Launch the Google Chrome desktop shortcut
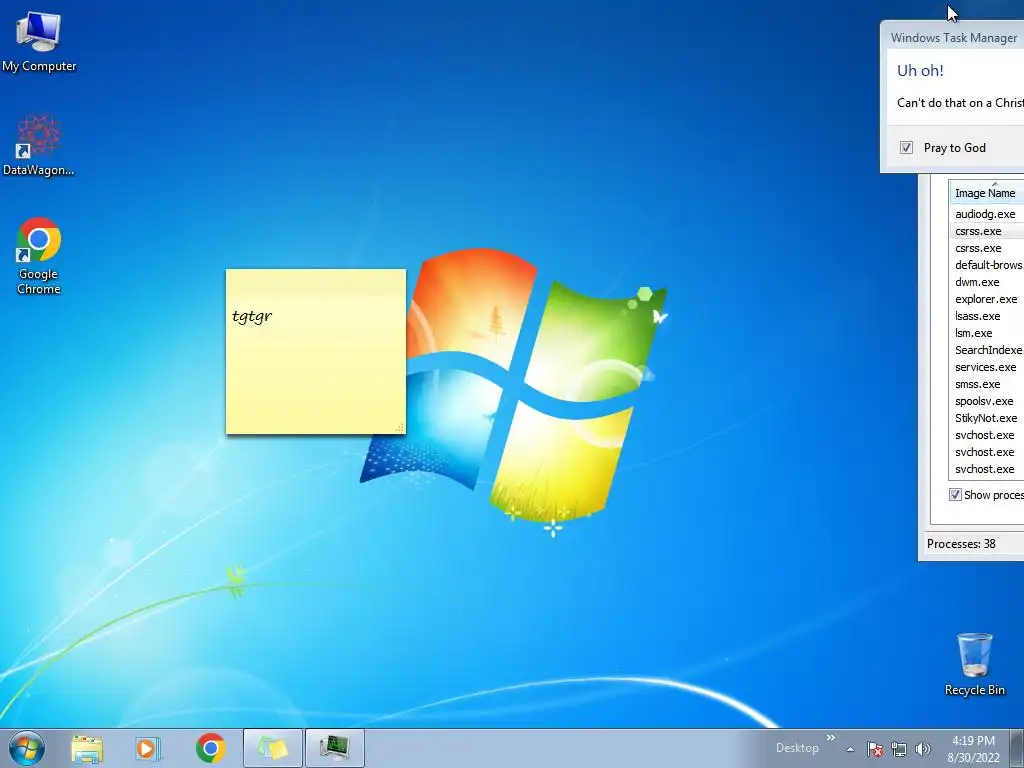This screenshot has height=768, width=1024. tap(39, 255)
